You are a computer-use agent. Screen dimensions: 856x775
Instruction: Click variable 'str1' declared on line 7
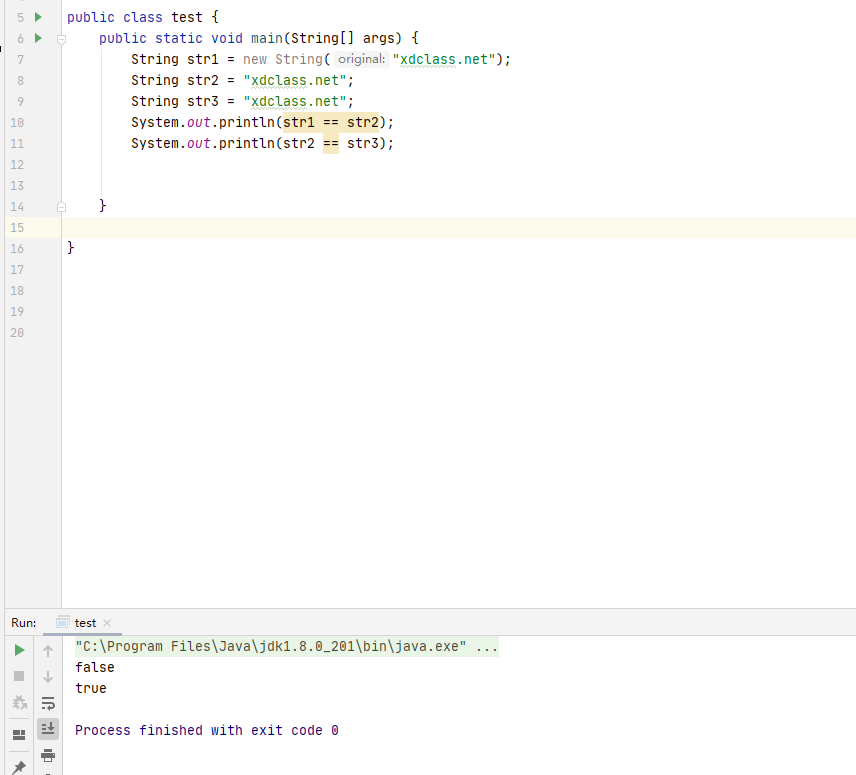click(203, 59)
